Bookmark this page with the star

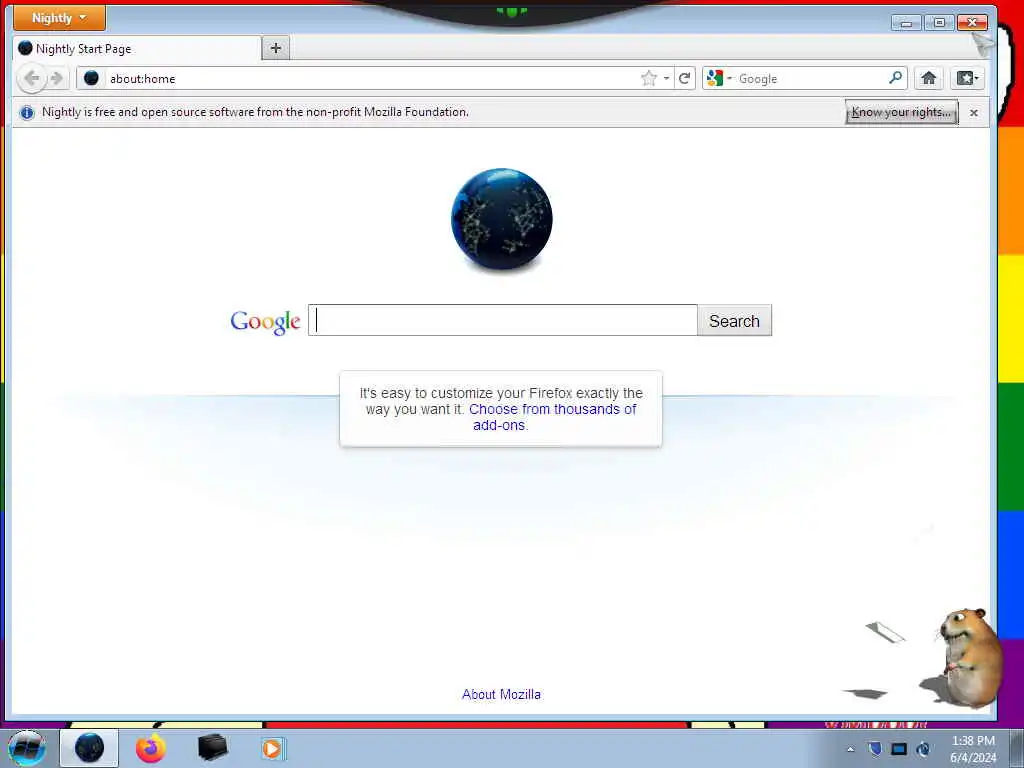[x=648, y=78]
